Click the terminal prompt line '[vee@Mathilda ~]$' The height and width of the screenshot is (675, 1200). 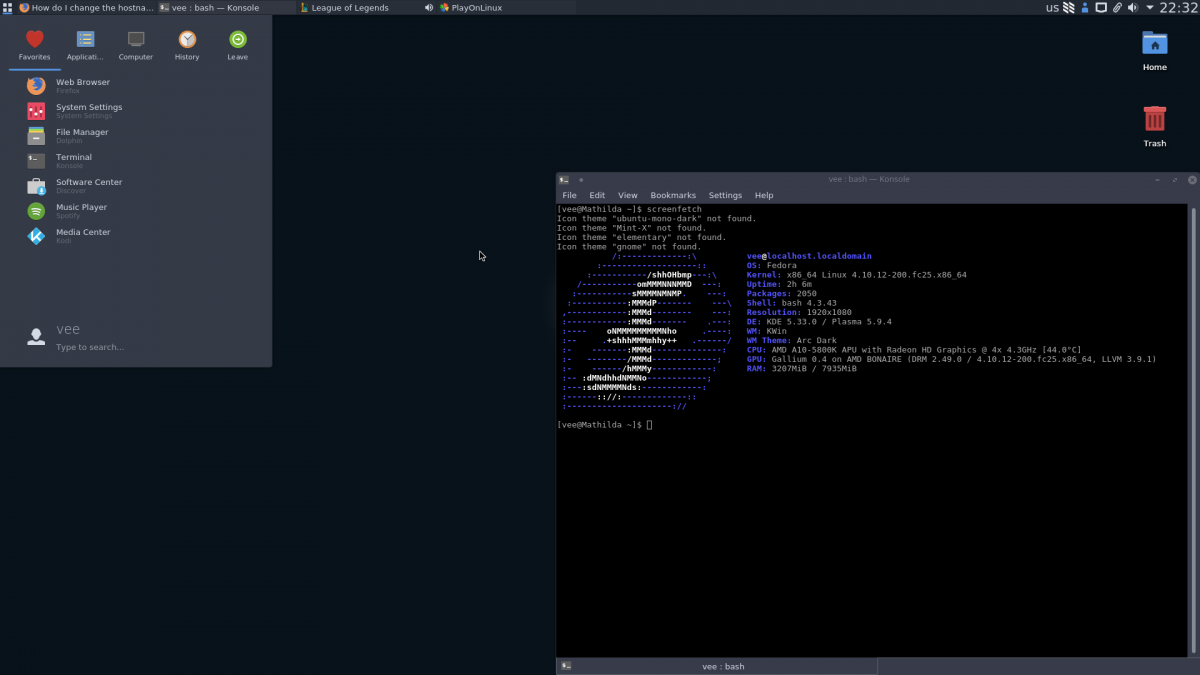coord(600,425)
